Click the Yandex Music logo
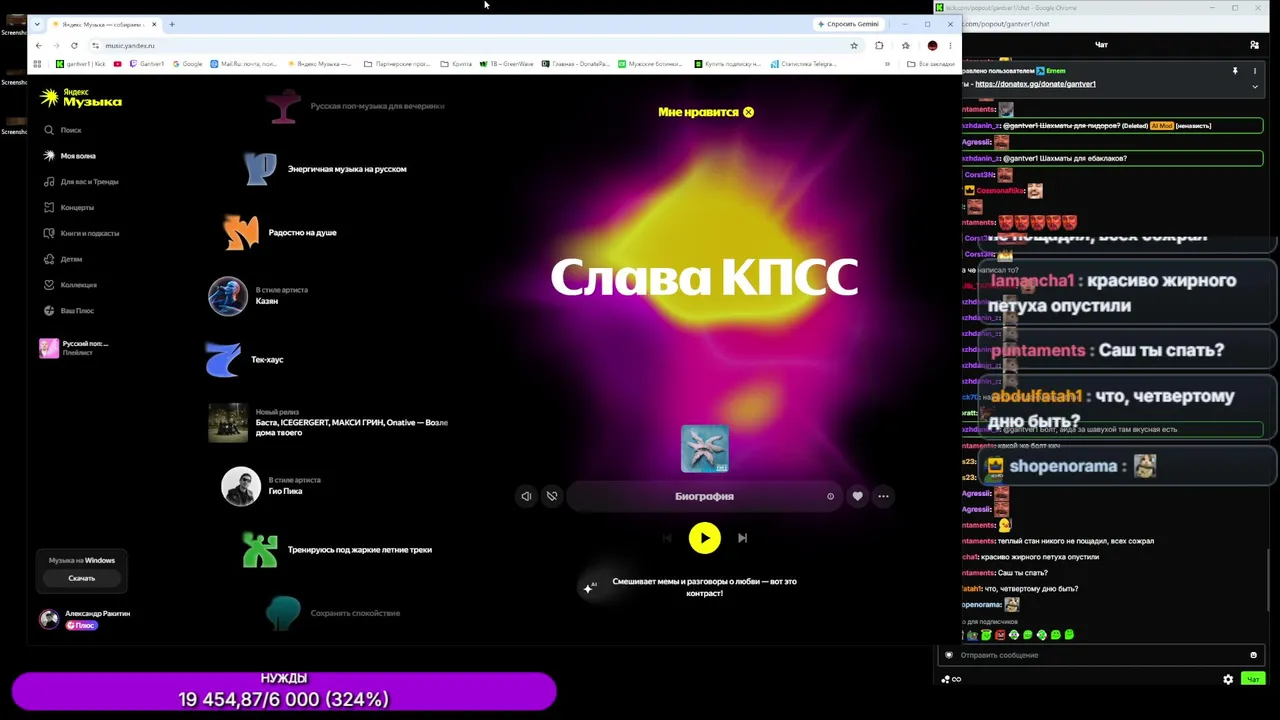Viewport: 1280px width, 720px height. tap(81, 97)
